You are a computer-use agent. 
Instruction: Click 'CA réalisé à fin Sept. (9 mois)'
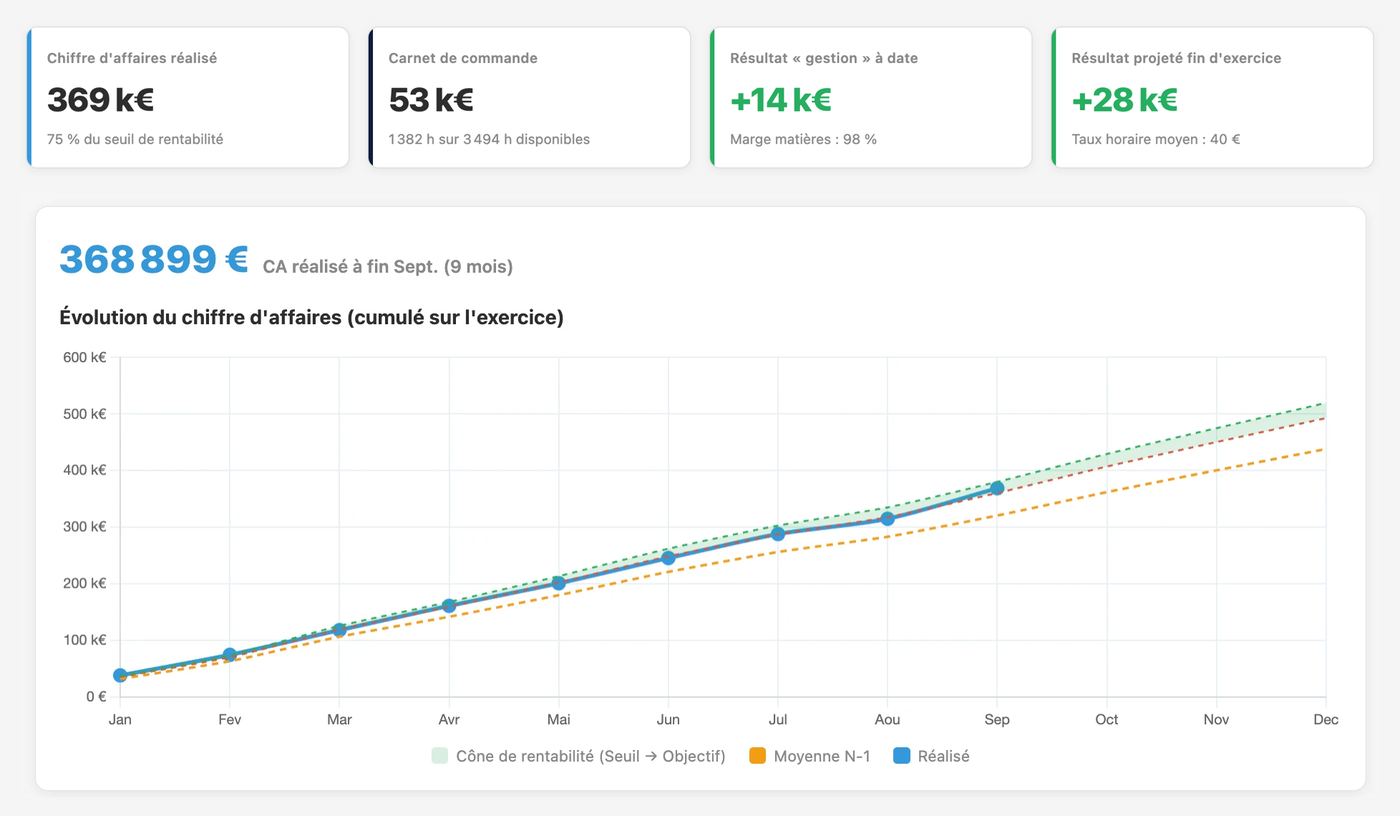click(388, 266)
